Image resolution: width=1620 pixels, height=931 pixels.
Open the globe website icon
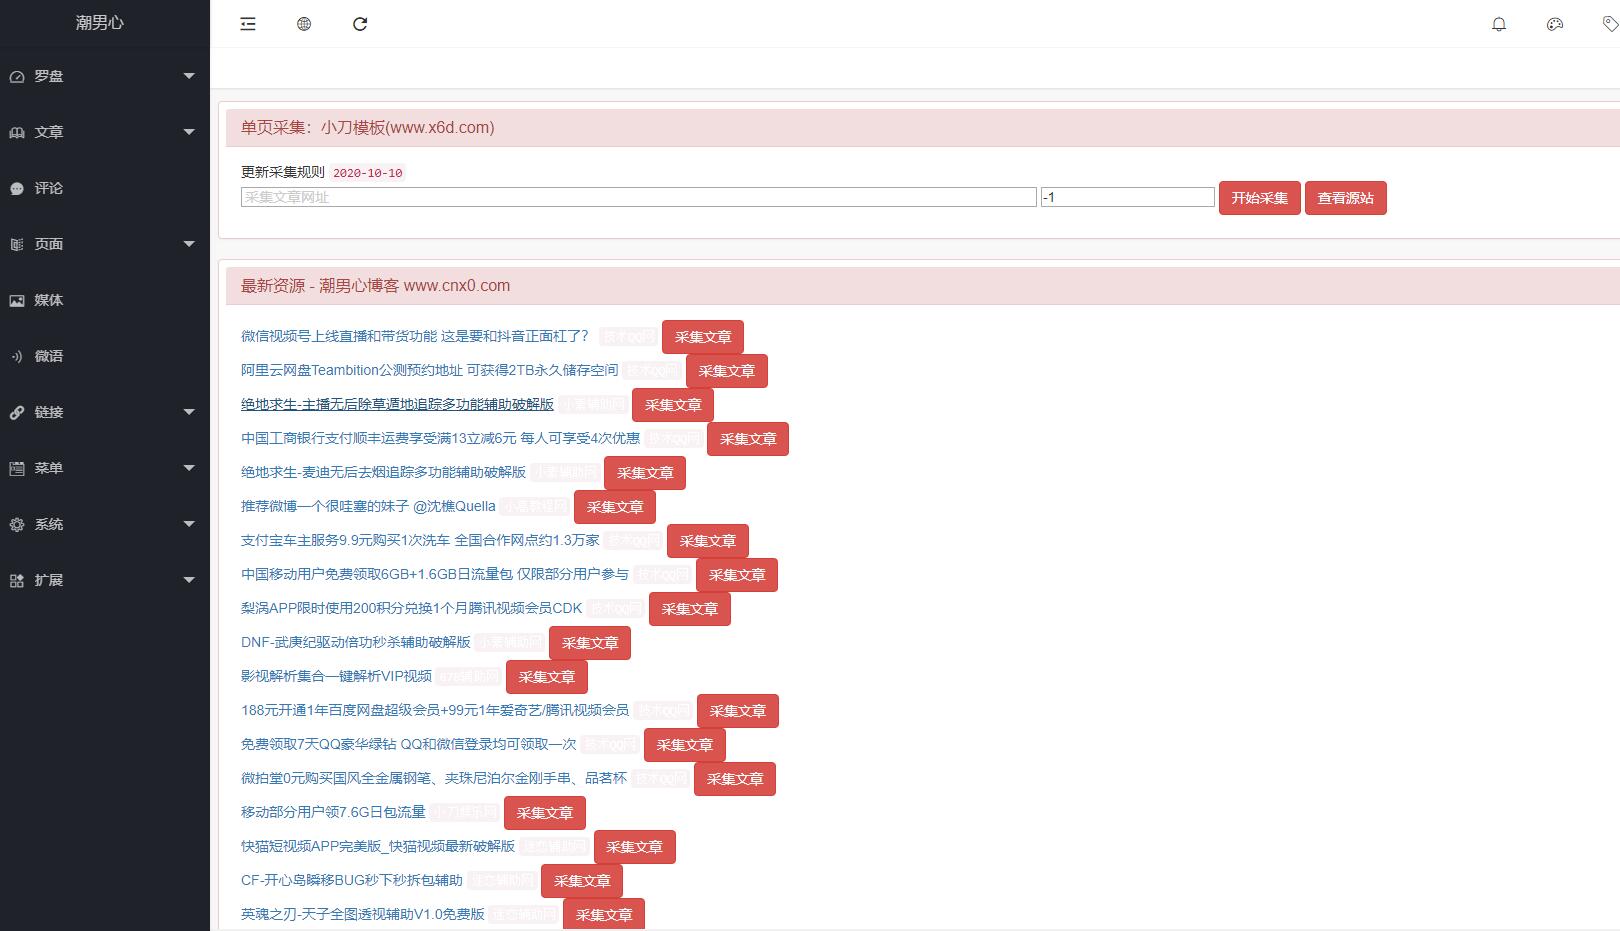304,24
